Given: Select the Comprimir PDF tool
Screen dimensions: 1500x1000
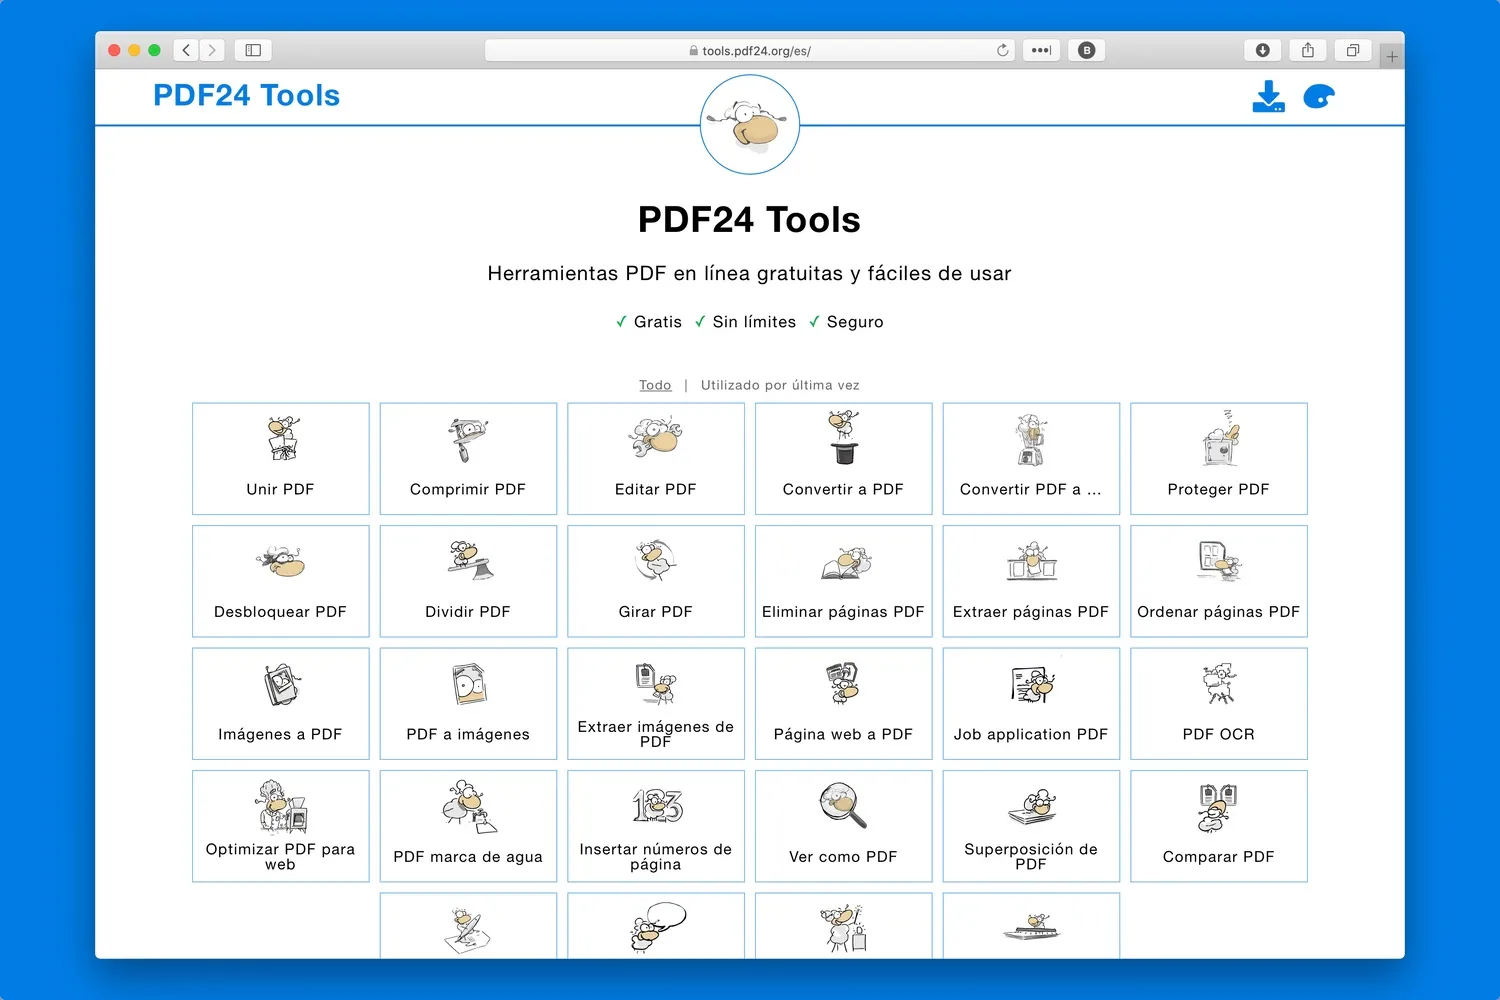Looking at the screenshot, I should [x=467, y=459].
